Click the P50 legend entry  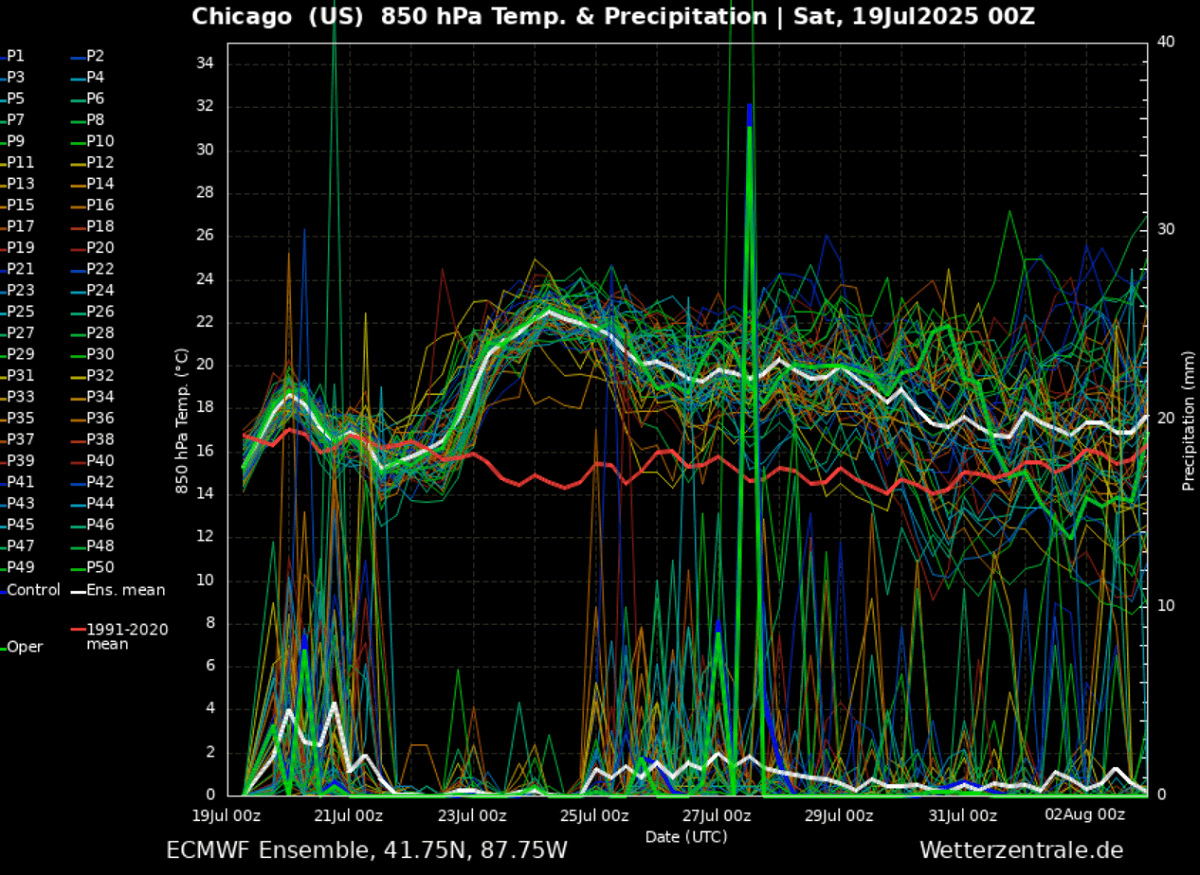[100, 567]
